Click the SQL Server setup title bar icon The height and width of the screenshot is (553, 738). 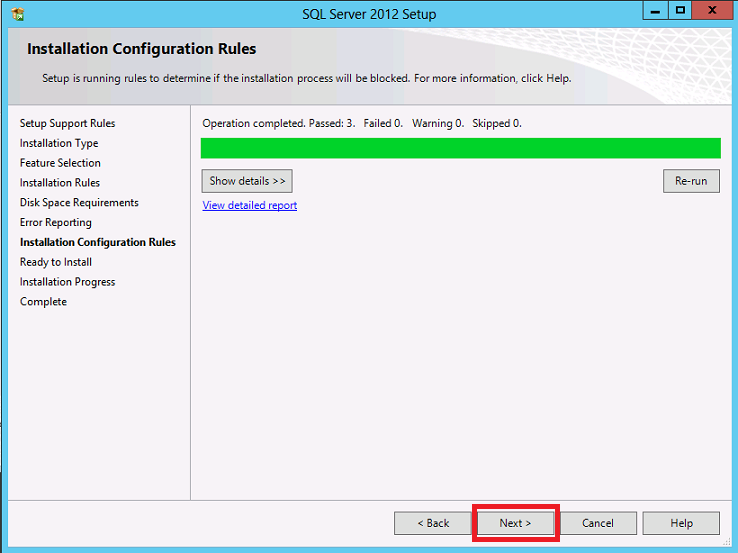click(18, 14)
